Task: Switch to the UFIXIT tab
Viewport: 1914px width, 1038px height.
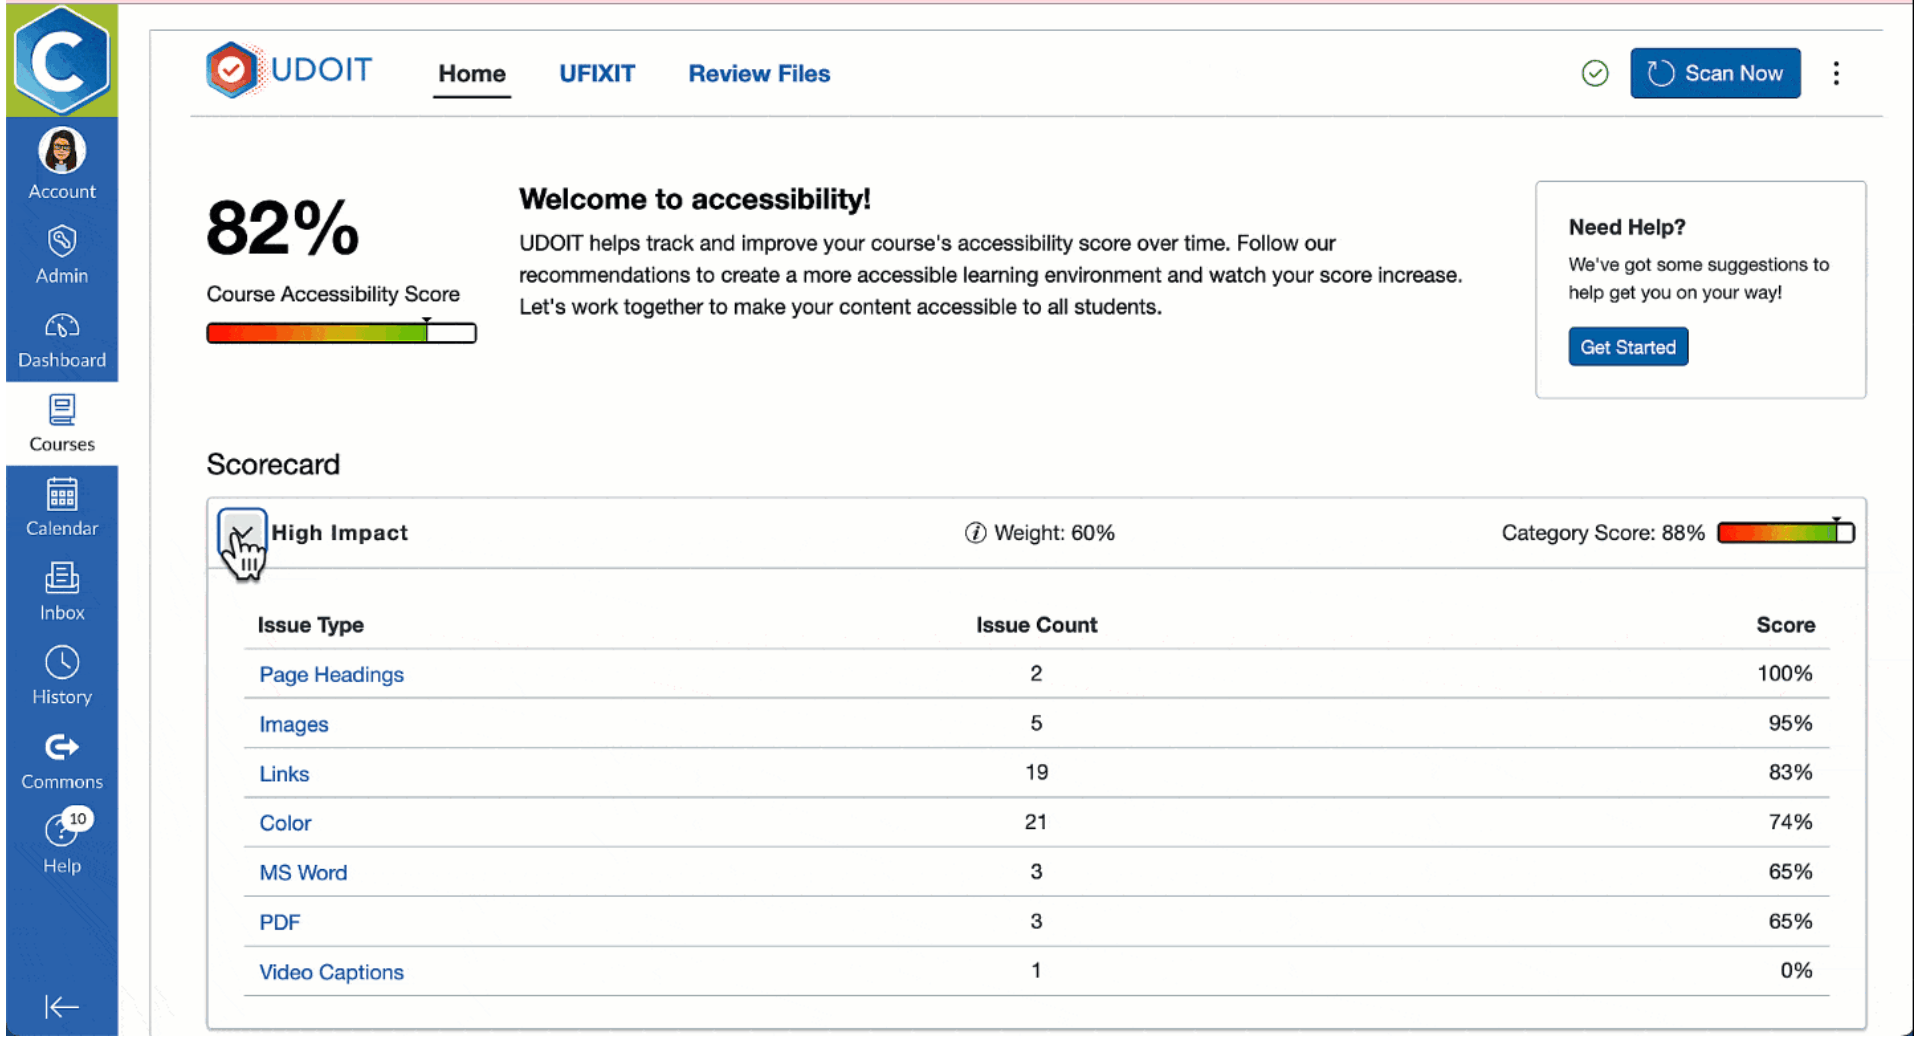Action: click(597, 74)
